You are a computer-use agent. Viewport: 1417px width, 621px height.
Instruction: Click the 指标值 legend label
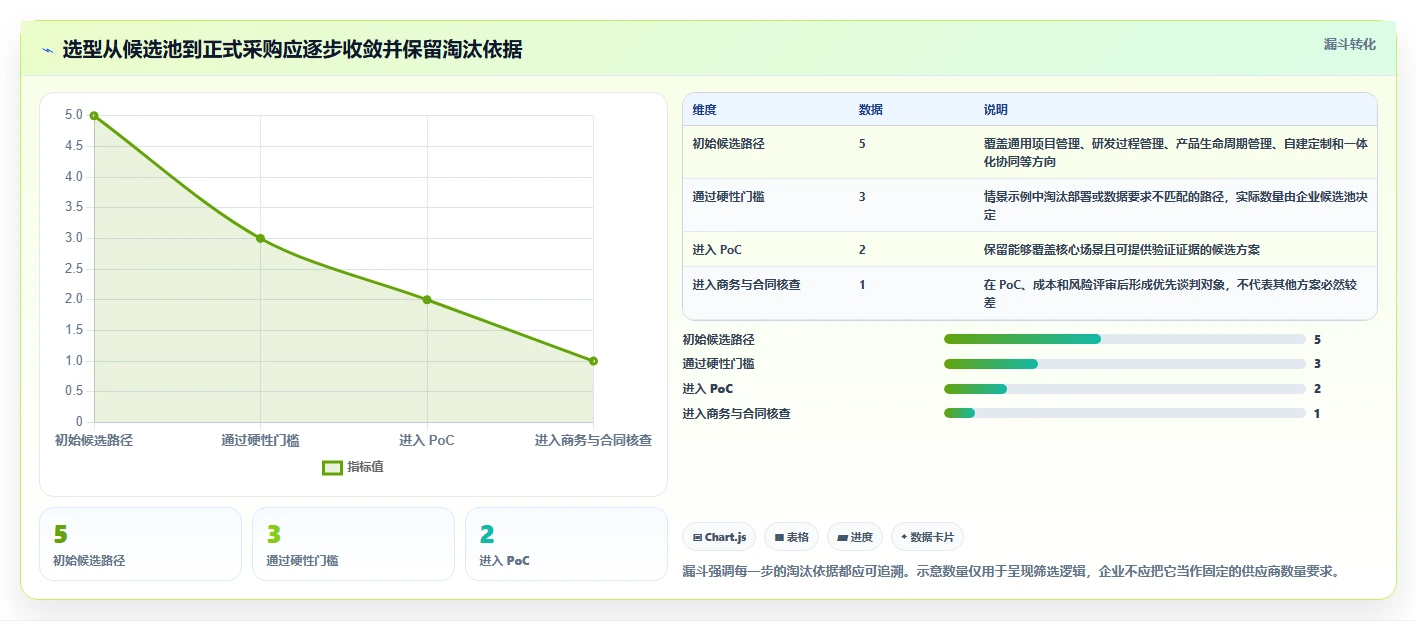point(364,467)
